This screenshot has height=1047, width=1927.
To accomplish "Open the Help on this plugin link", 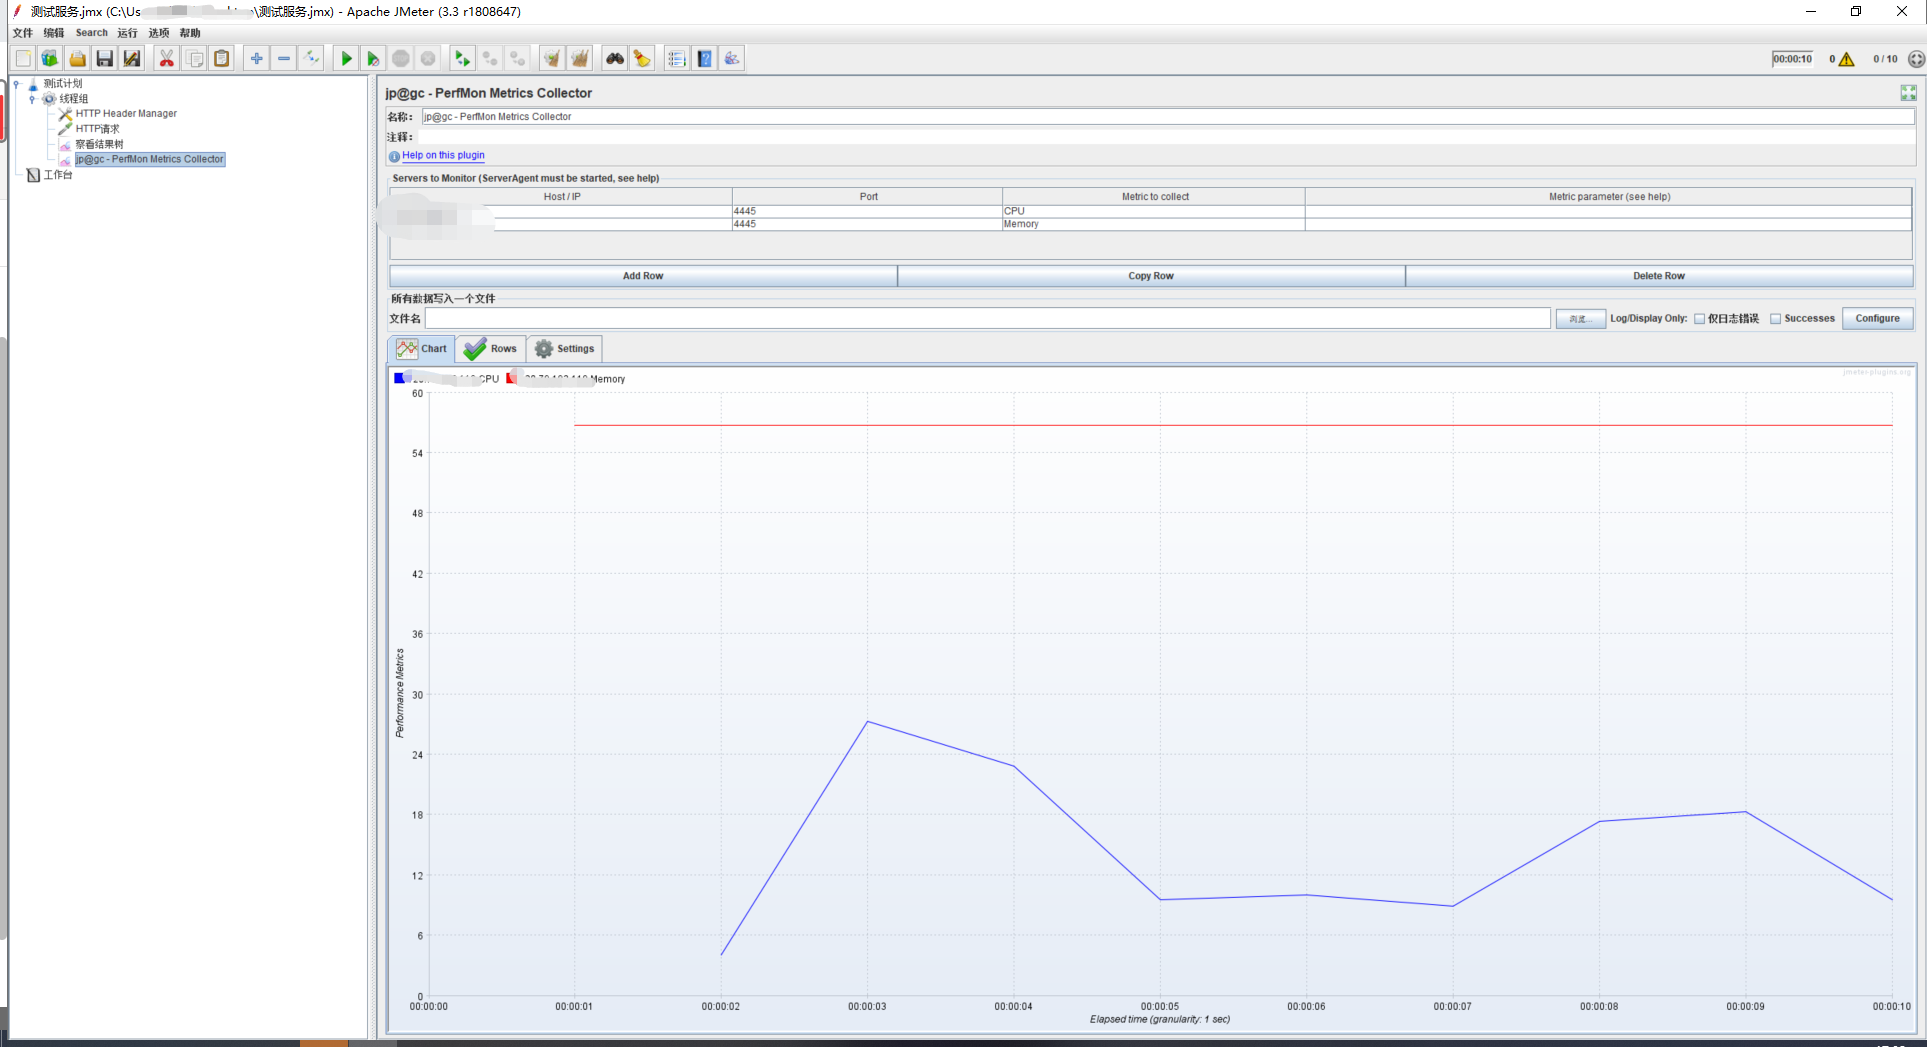I will [443, 156].
